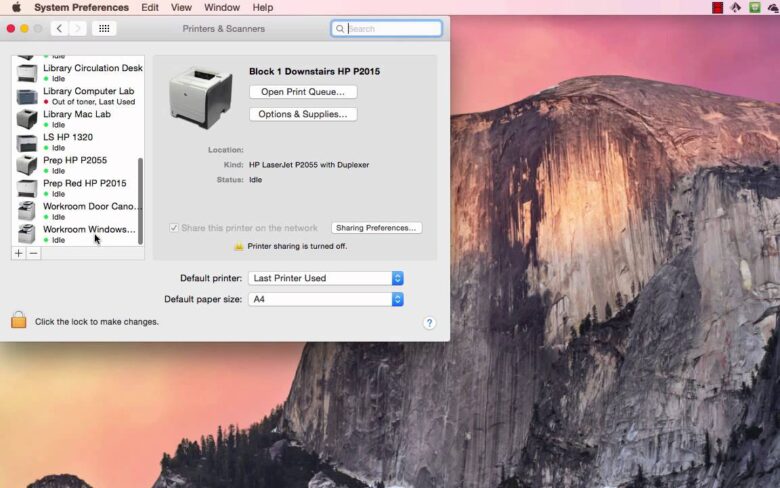Open the View menu
The height and width of the screenshot is (488, 780).
(181, 7)
